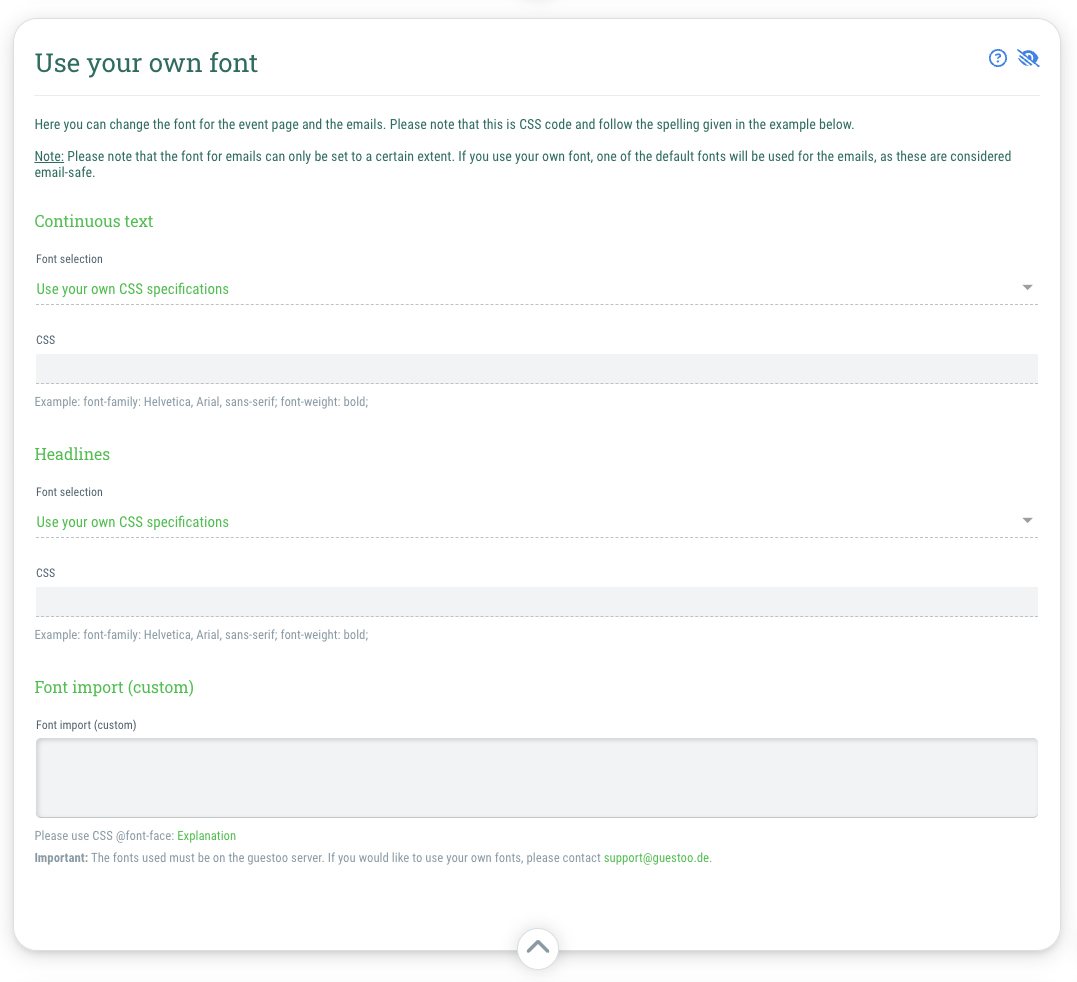Click the 'Important:' notice text
Screen dimensions: 1077x982
point(61,858)
